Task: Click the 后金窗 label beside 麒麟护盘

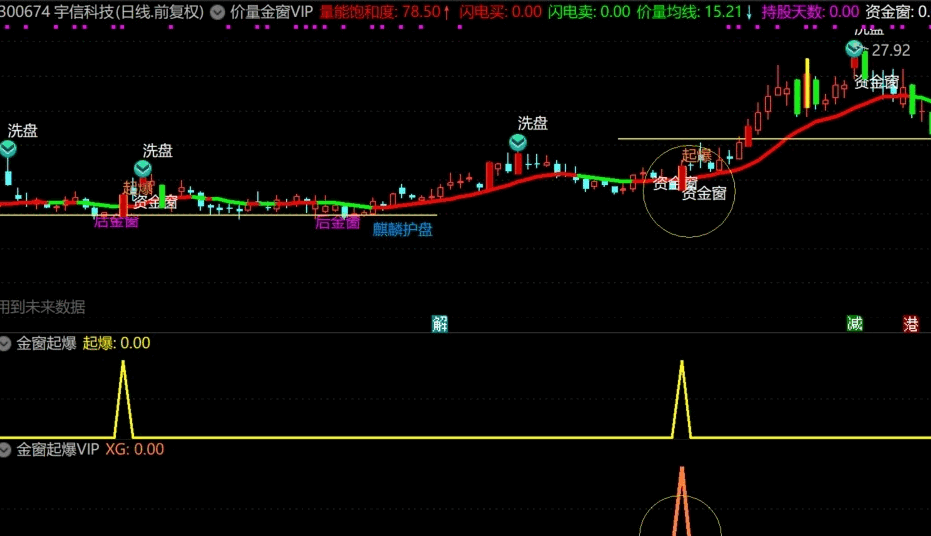Action: click(337, 223)
